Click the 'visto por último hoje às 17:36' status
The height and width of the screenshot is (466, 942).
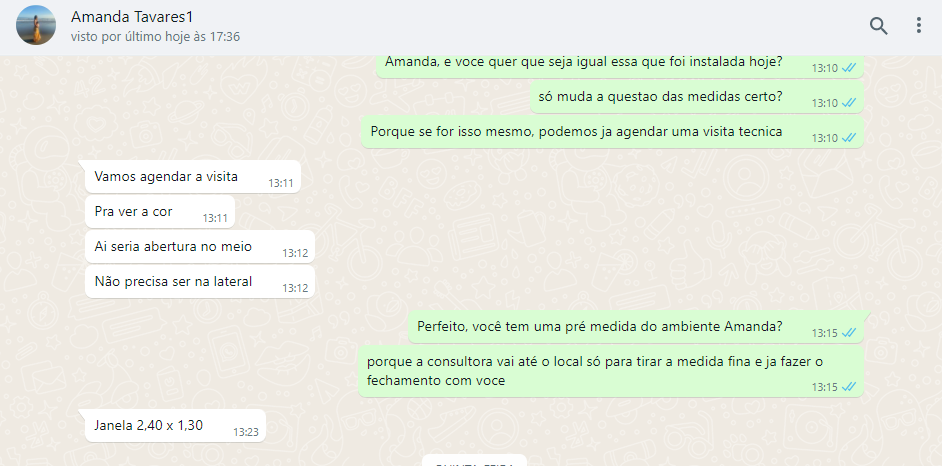[155, 37]
